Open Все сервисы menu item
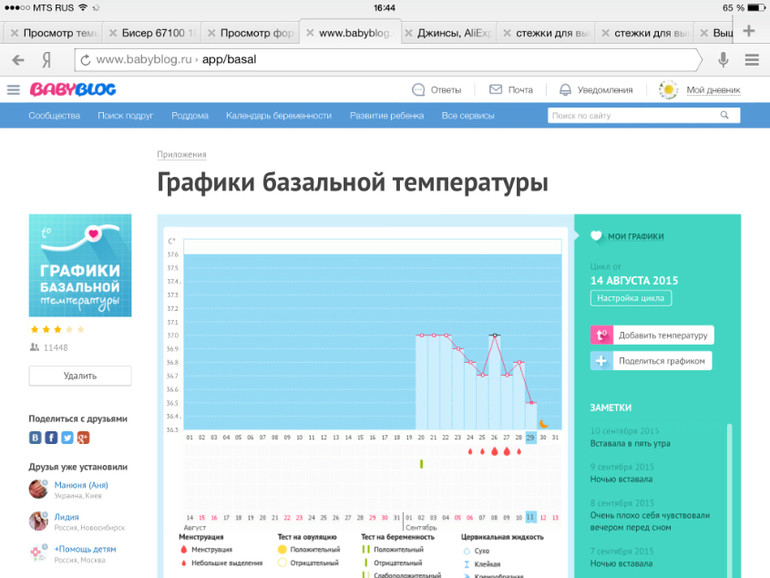 tap(468, 116)
